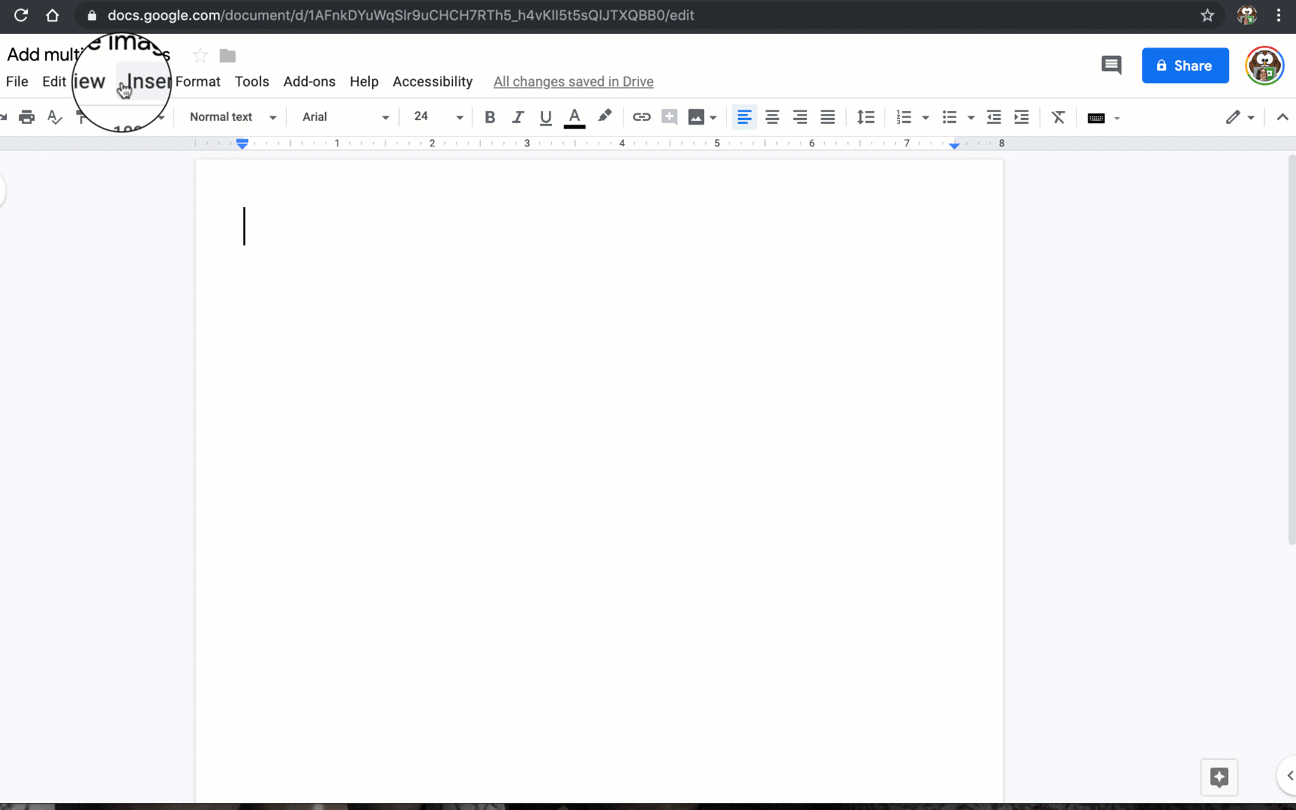Image resolution: width=1296 pixels, height=810 pixels.
Task: Clear formatting on selected text
Action: pos(1058,117)
